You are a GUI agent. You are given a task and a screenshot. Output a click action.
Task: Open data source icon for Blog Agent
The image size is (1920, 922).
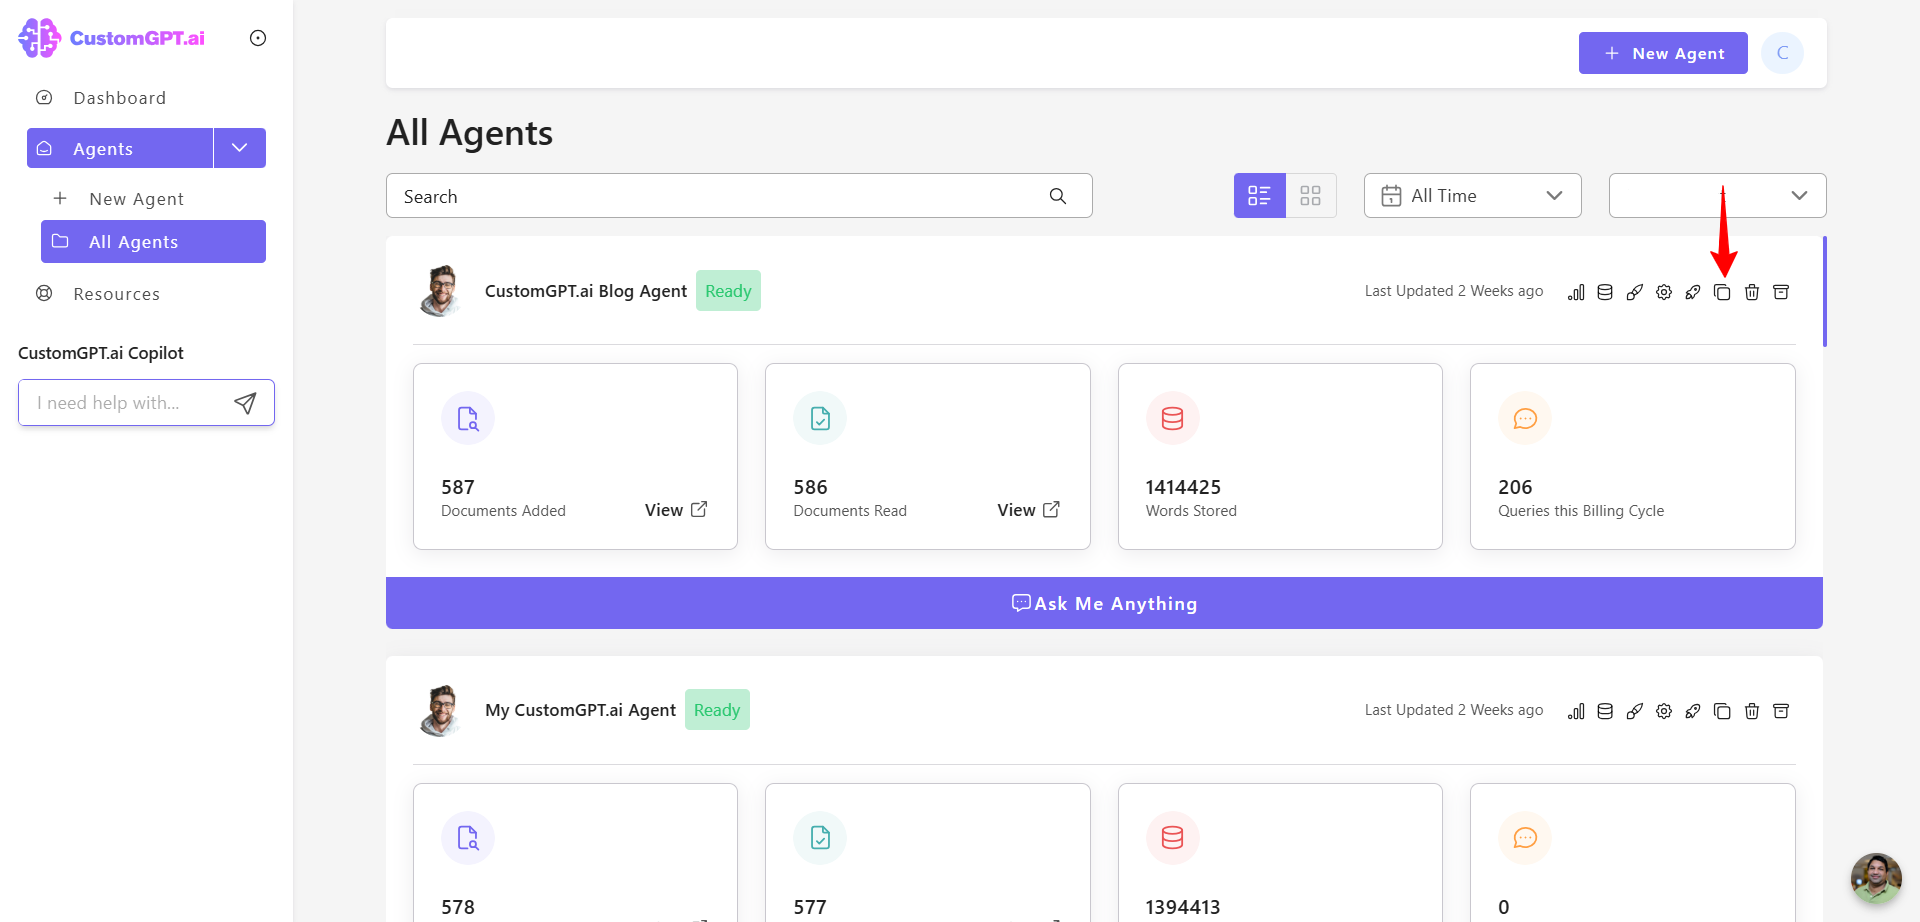(x=1605, y=292)
